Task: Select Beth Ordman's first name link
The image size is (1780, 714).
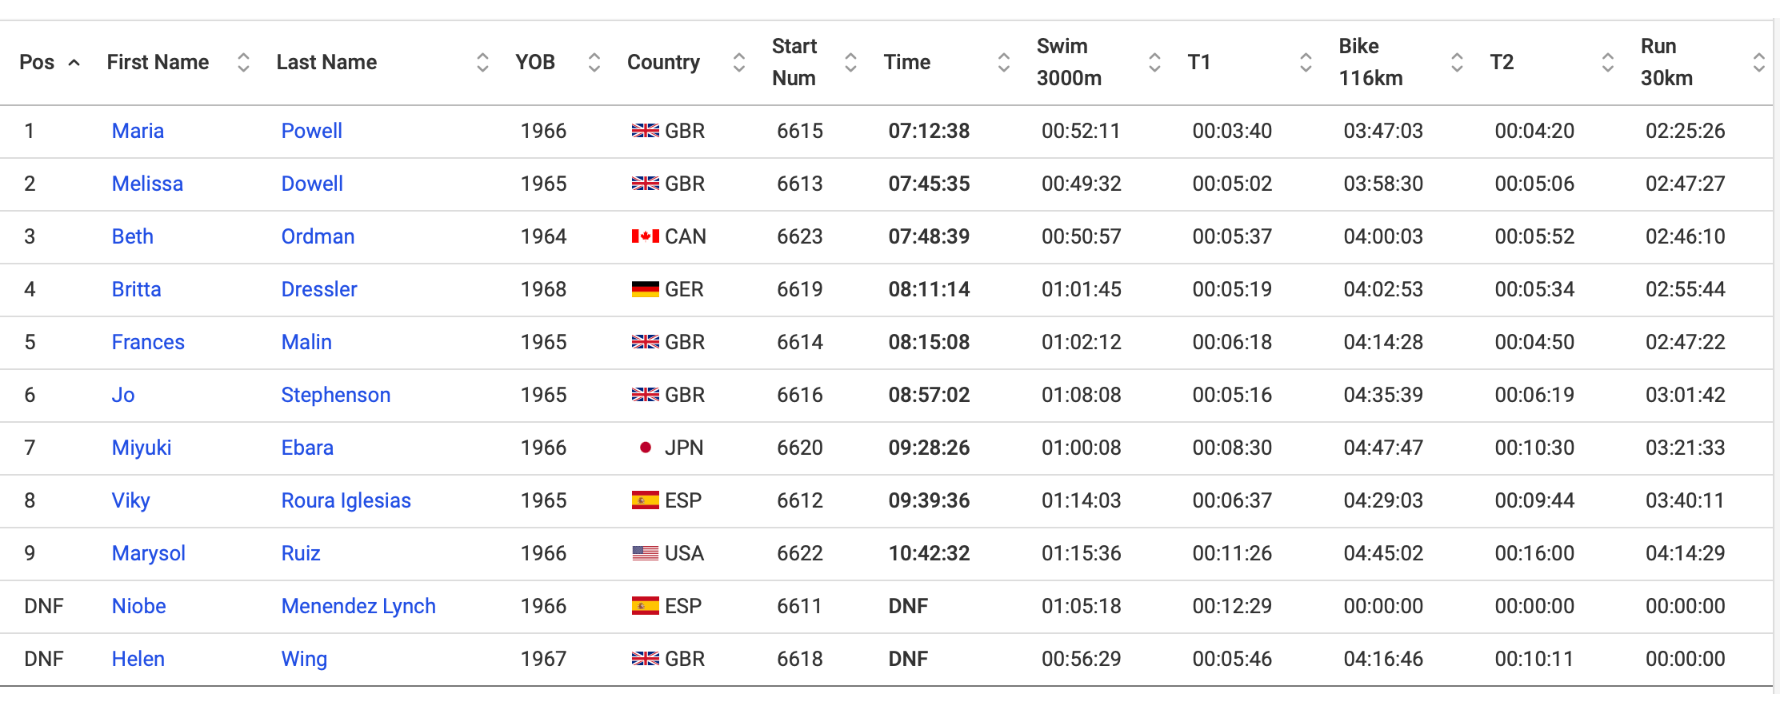Action: click(133, 237)
